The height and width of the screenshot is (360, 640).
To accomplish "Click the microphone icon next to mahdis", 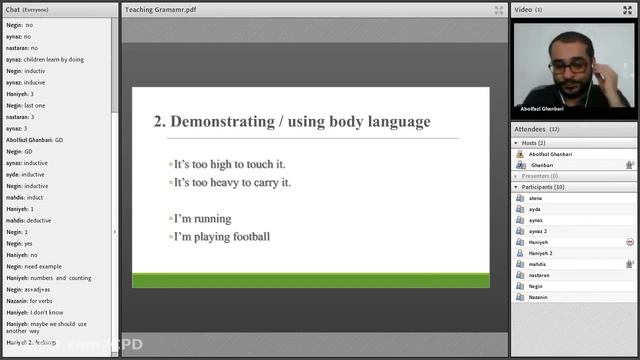I will pyautogui.click(x=630, y=264).
